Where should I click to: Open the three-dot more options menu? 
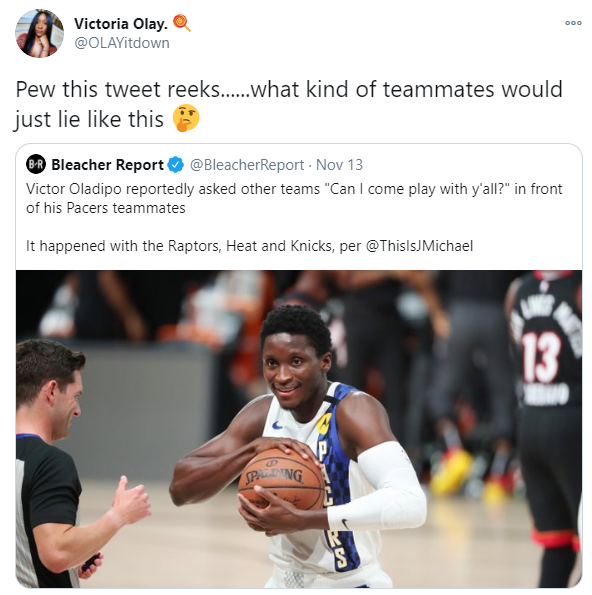point(573,23)
